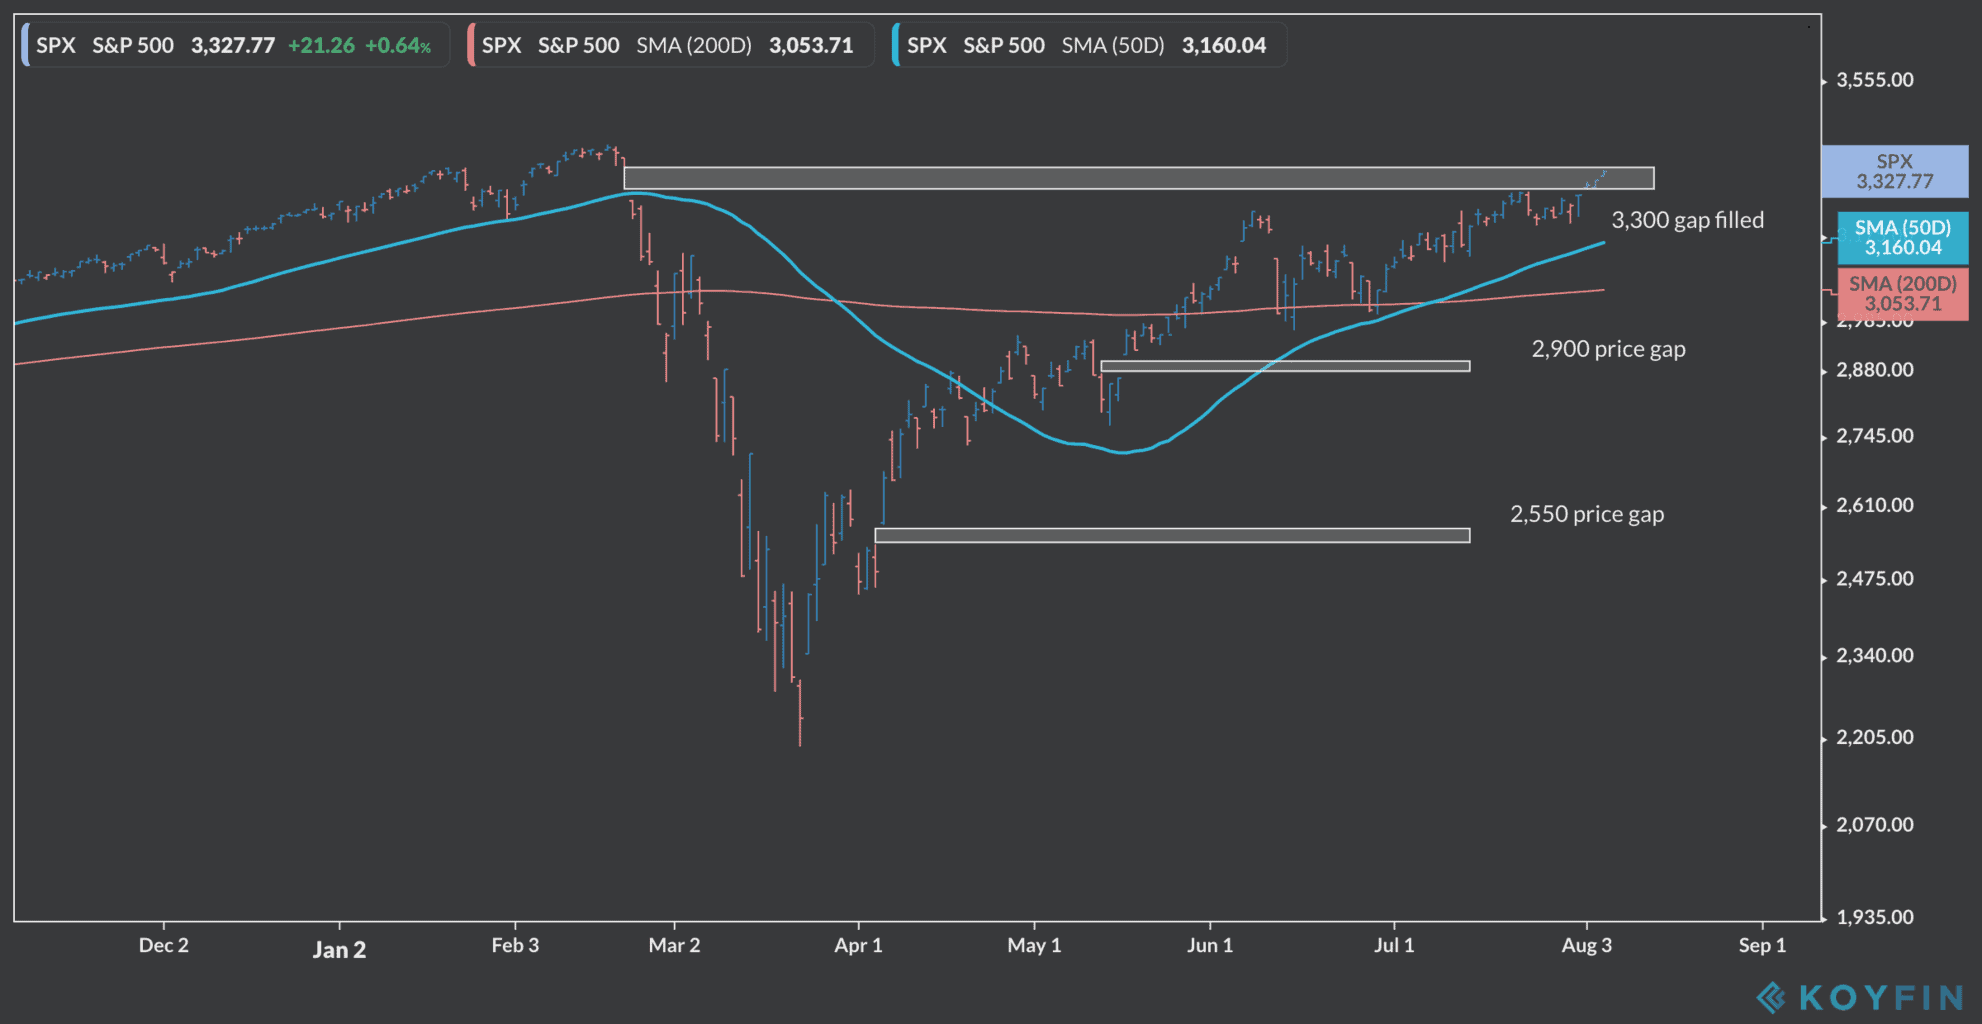This screenshot has height=1024, width=1982.
Task: Select the 2,900 gap rectangle drawing
Action: pyautogui.click(x=1285, y=366)
